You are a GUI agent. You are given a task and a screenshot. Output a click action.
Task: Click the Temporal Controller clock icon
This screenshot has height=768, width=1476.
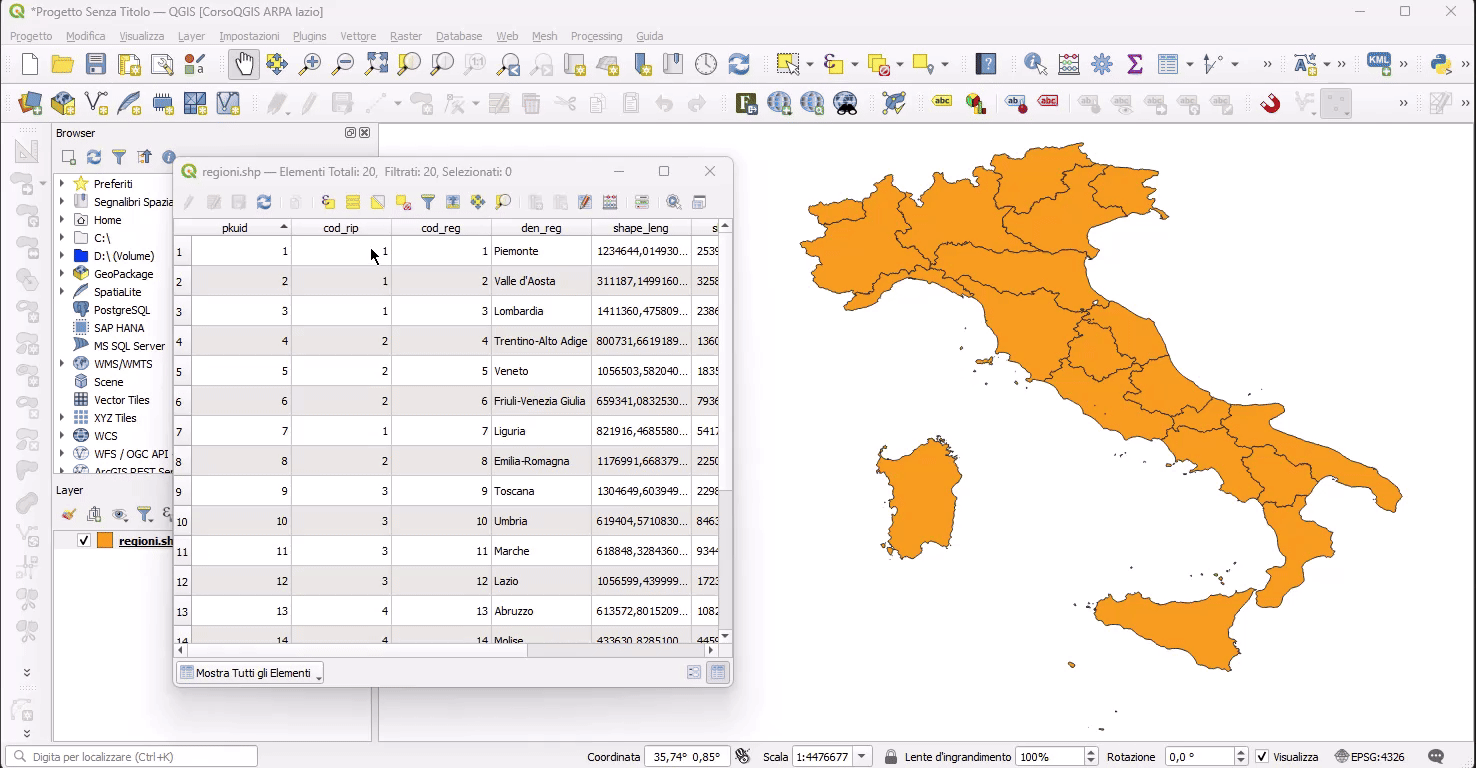click(706, 65)
